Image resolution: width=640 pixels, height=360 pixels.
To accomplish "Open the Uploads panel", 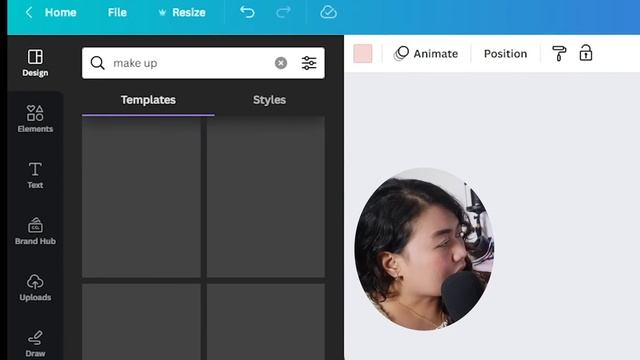I will point(35,287).
